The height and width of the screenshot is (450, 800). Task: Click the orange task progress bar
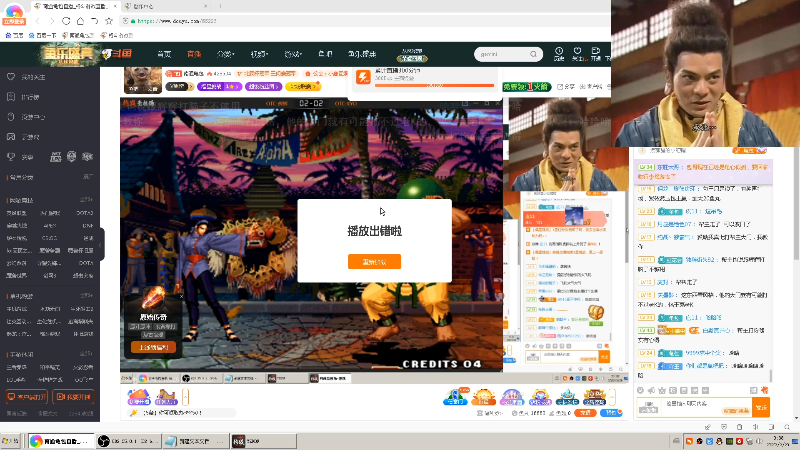click(434, 85)
